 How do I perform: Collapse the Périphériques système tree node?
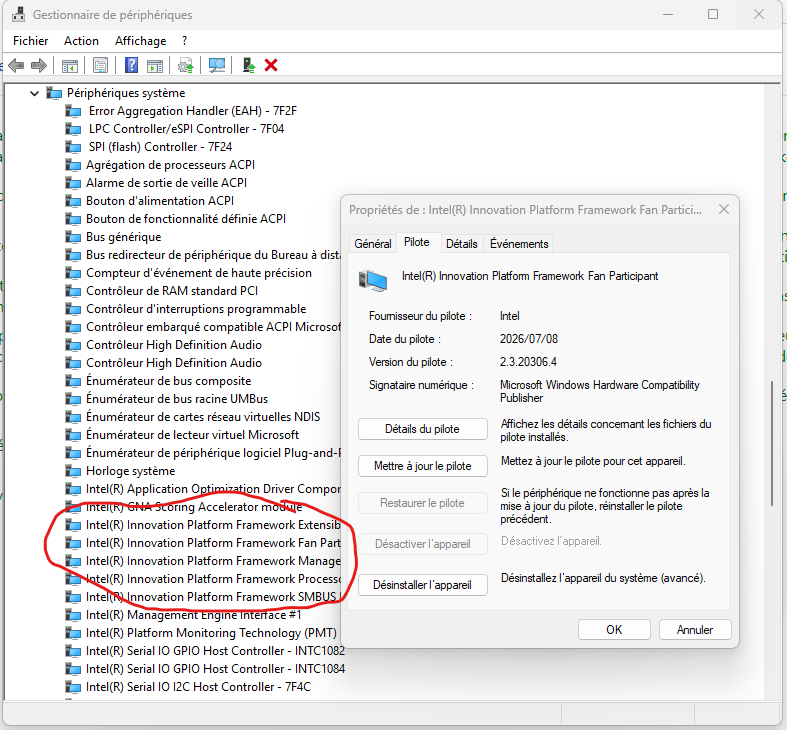click(x=34, y=93)
